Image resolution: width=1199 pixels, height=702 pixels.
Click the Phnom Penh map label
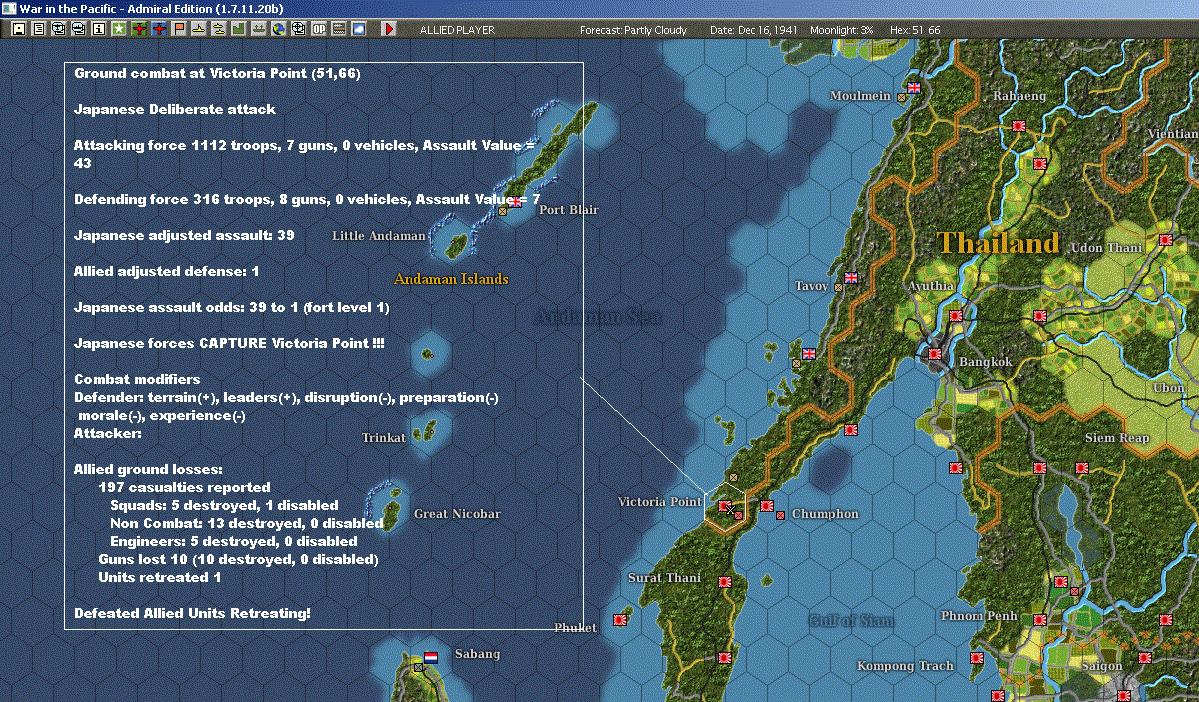tap(980, 616)
